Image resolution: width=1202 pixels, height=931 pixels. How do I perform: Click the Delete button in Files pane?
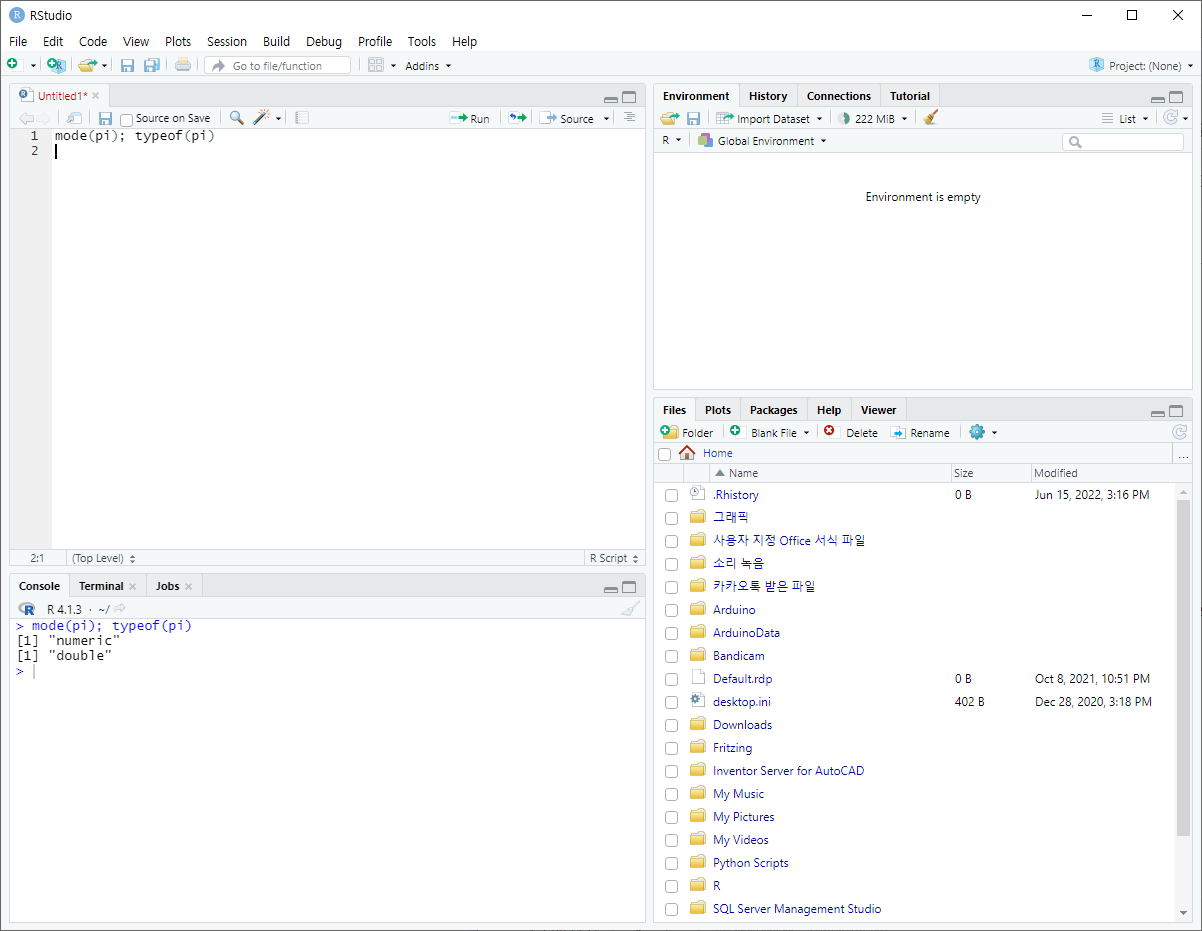tap(851, 432)
